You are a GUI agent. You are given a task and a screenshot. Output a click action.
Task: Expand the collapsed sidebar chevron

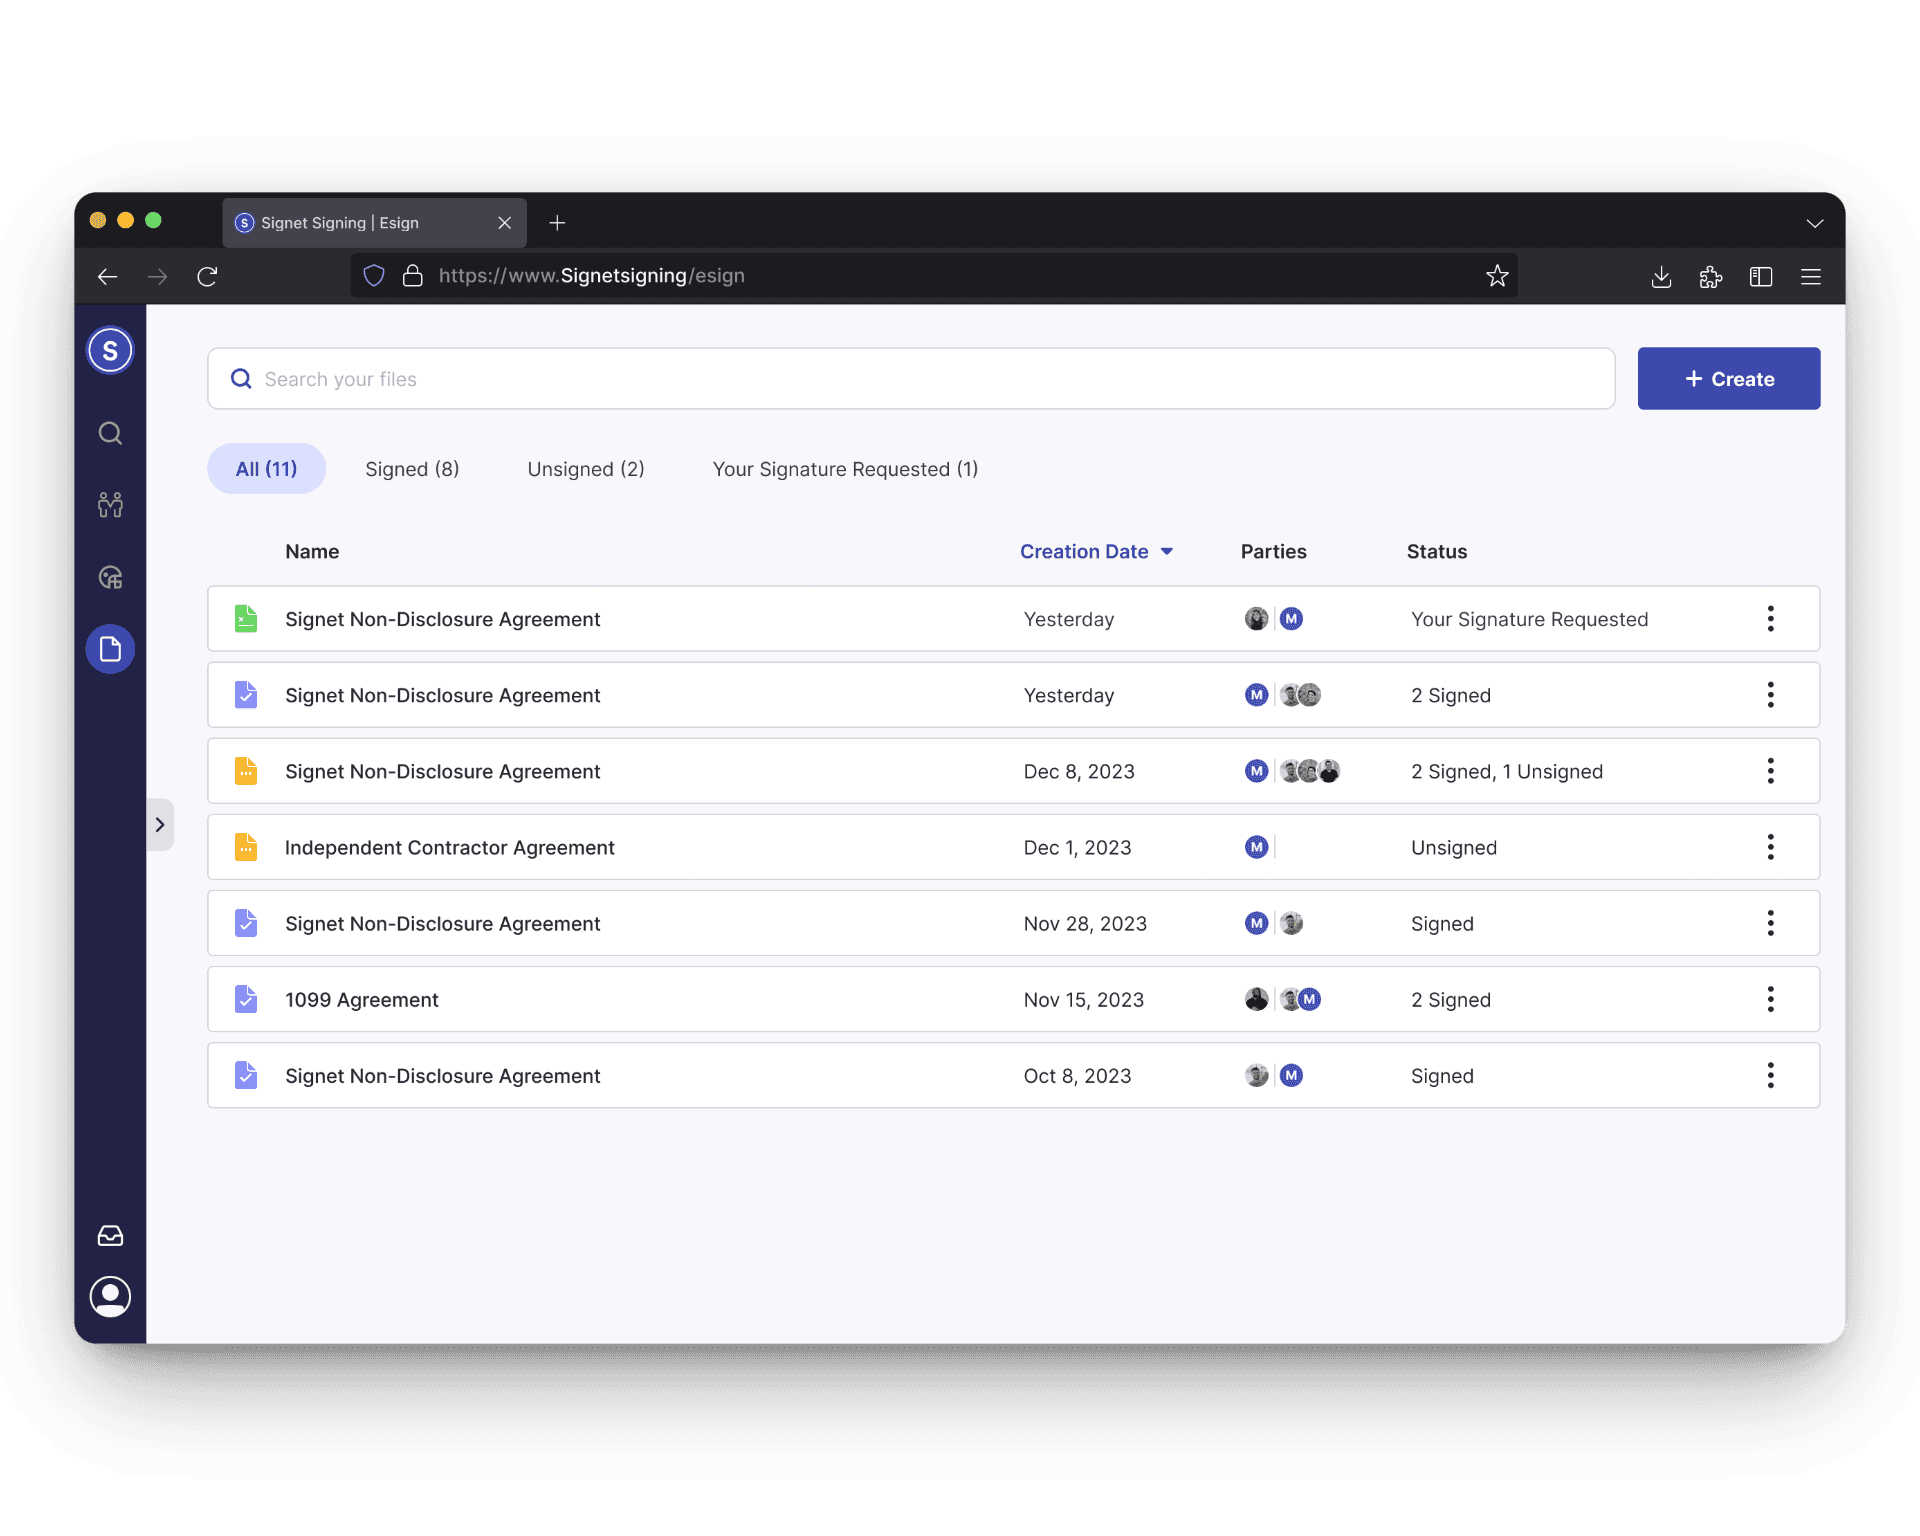tap(160, 824)
